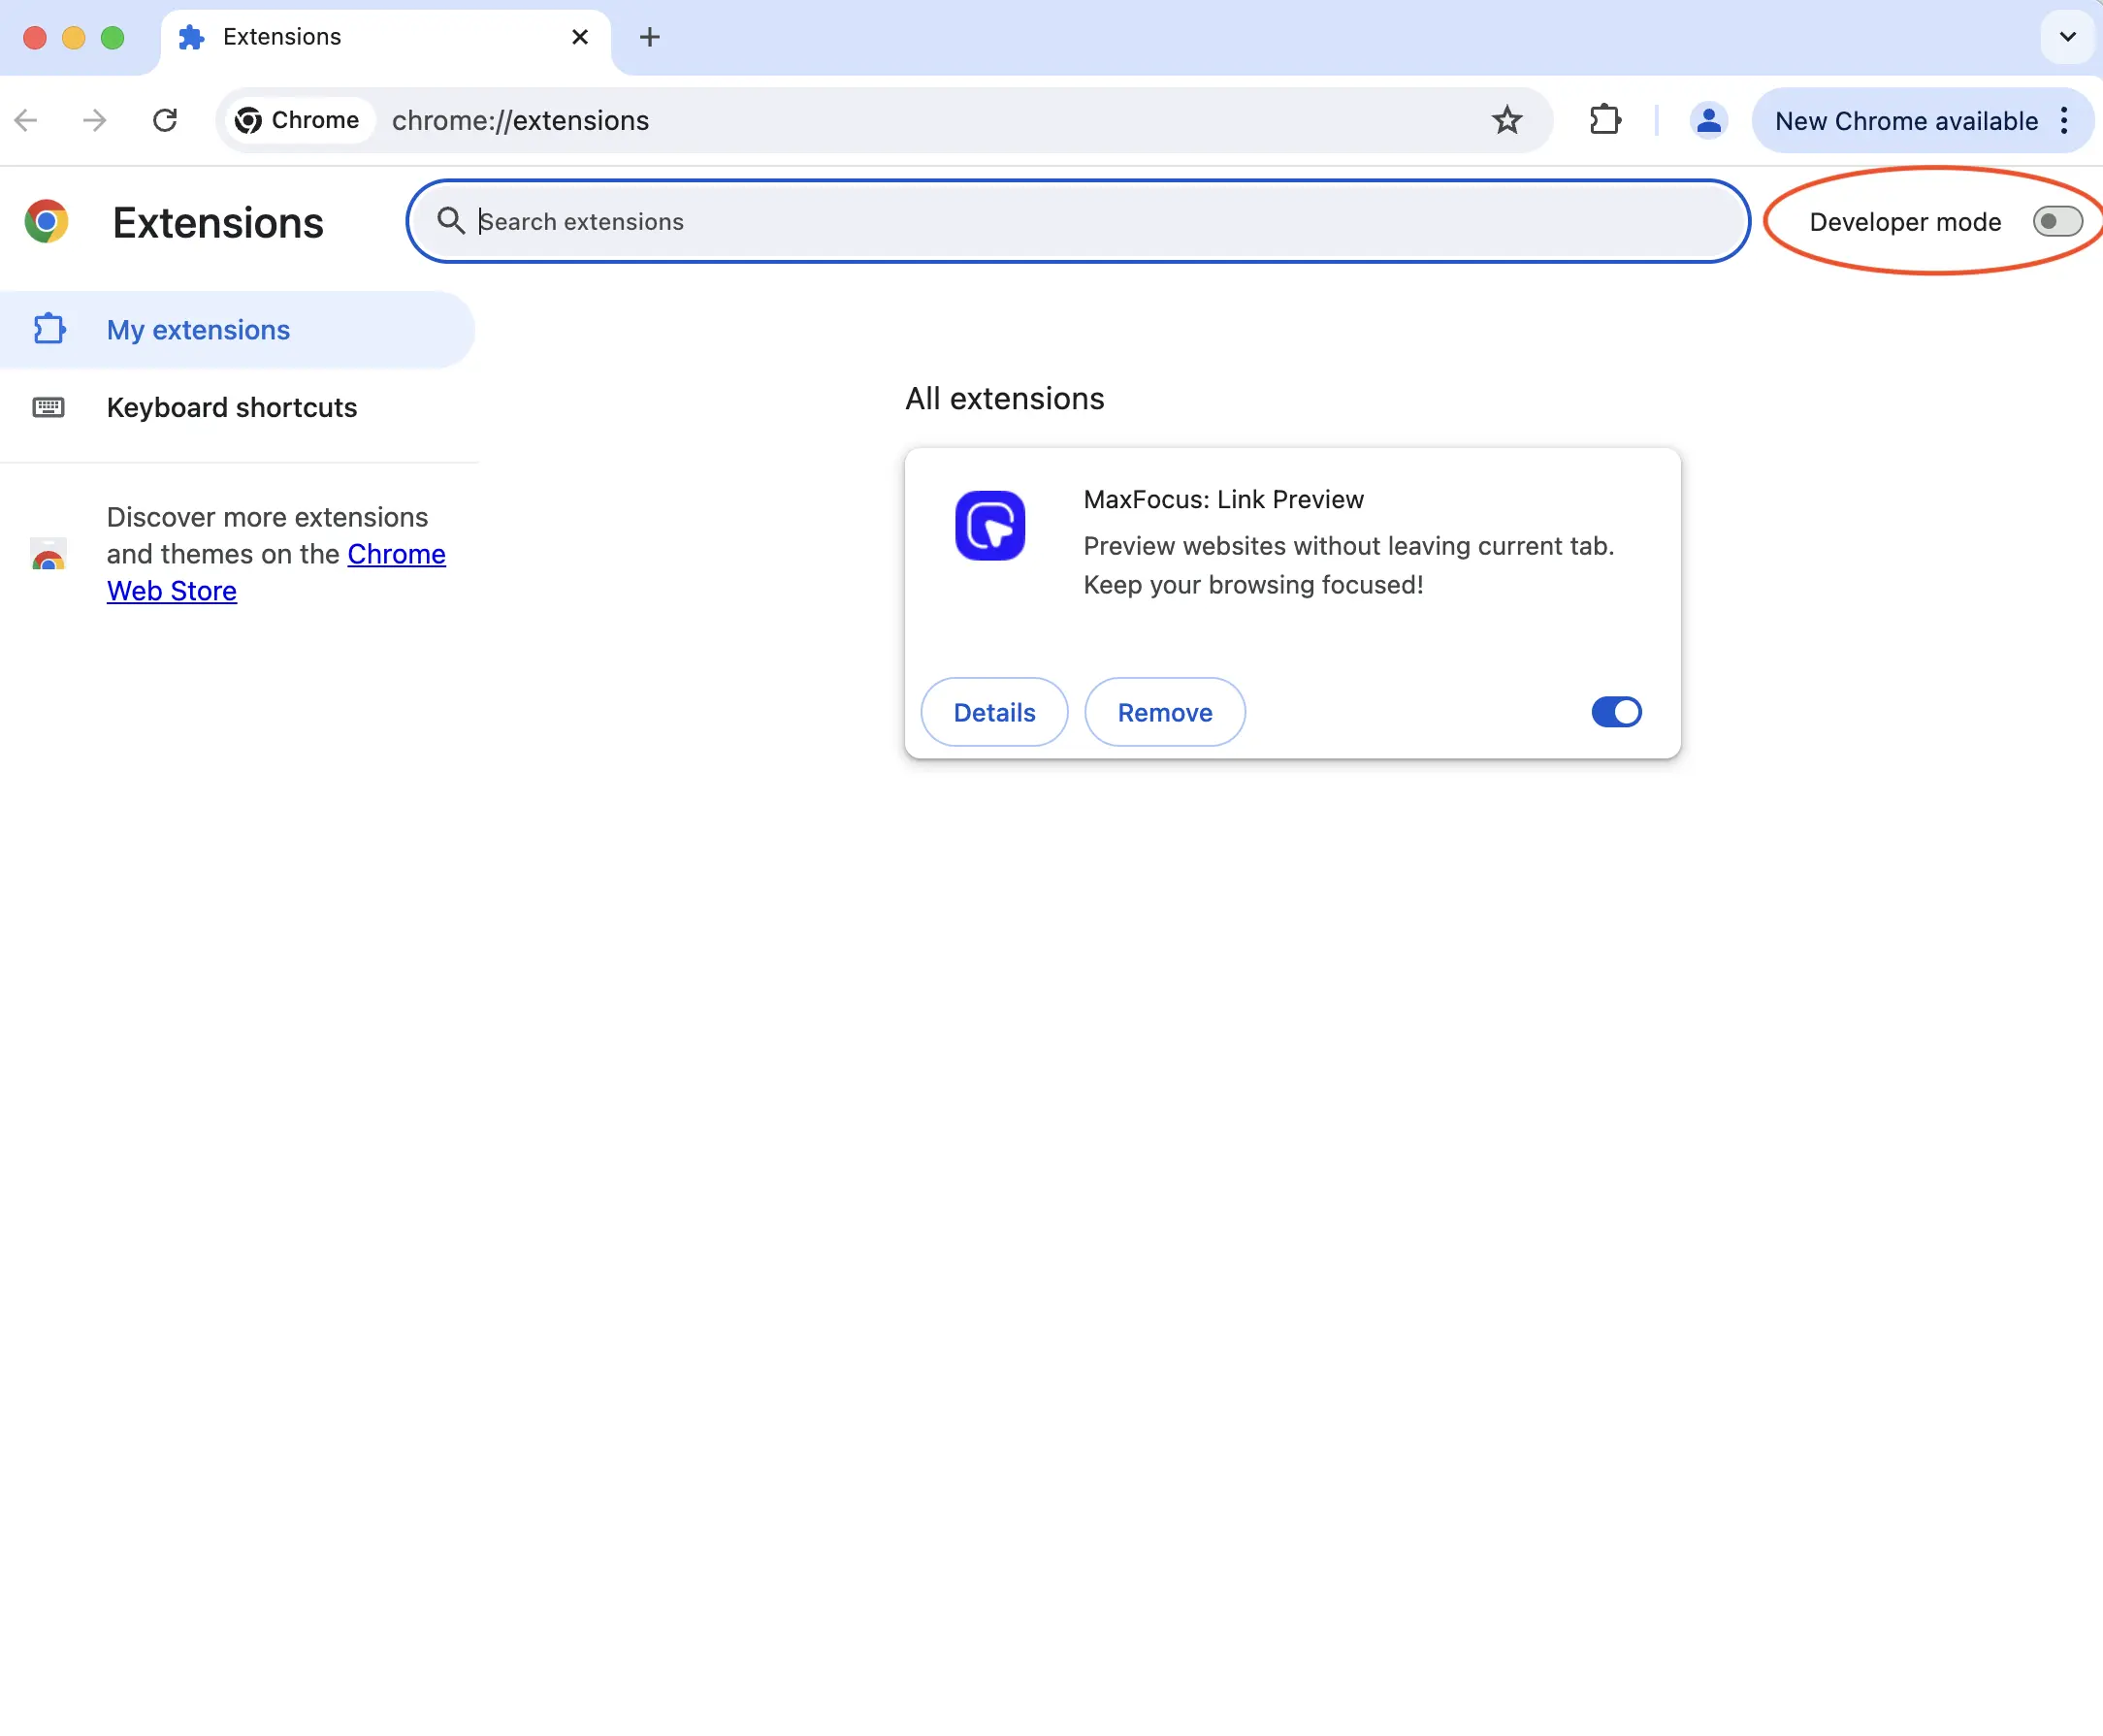
Task: Click the extensions puzzle piece icon in toolbar
Action: pyautogui.click(x=1605, y=120)
